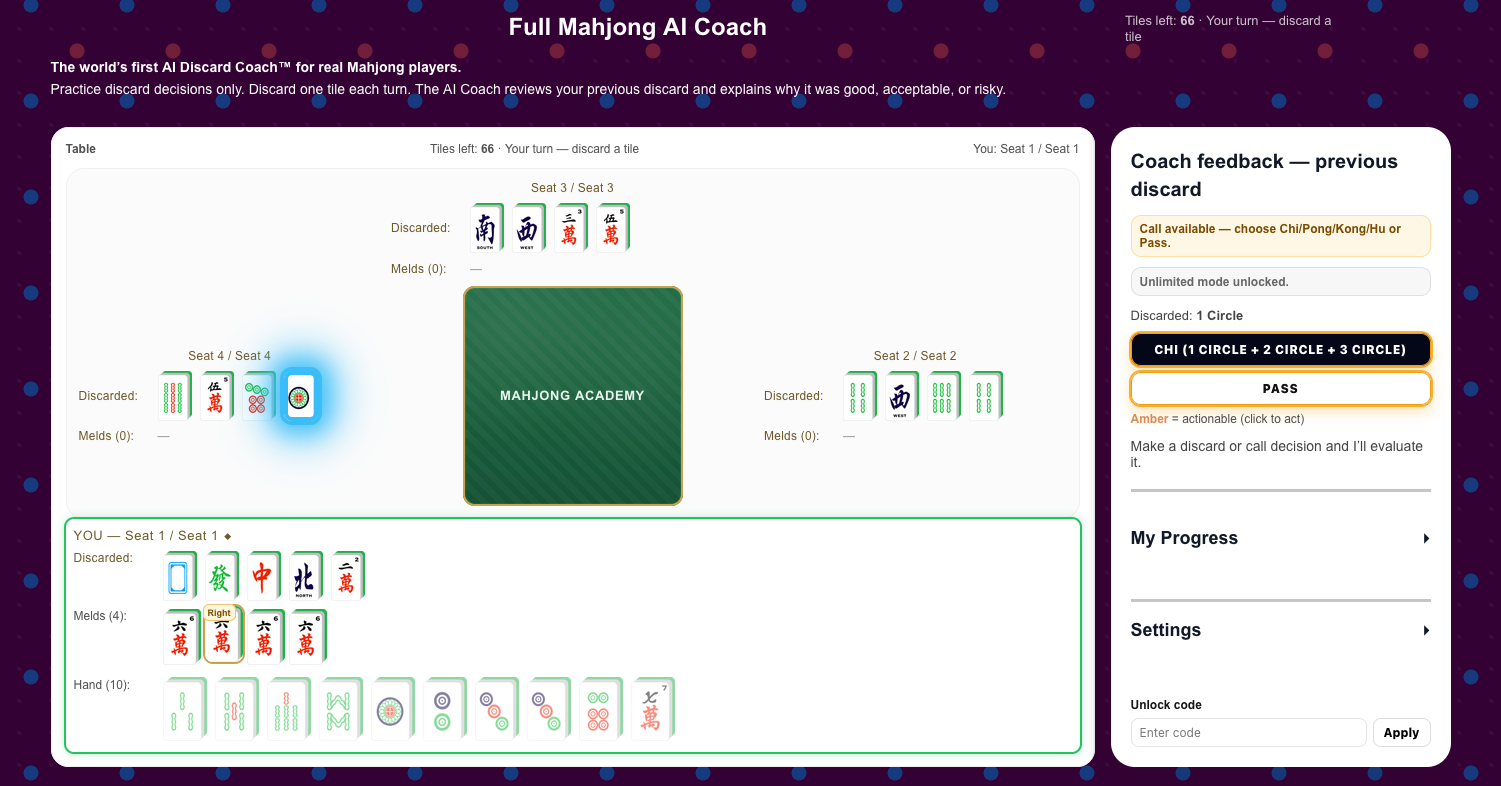Click the 'Seat 2 / Seat 2' label
Image resolution: width=1501 pixels, height=786 pixels.
(915, 356)
